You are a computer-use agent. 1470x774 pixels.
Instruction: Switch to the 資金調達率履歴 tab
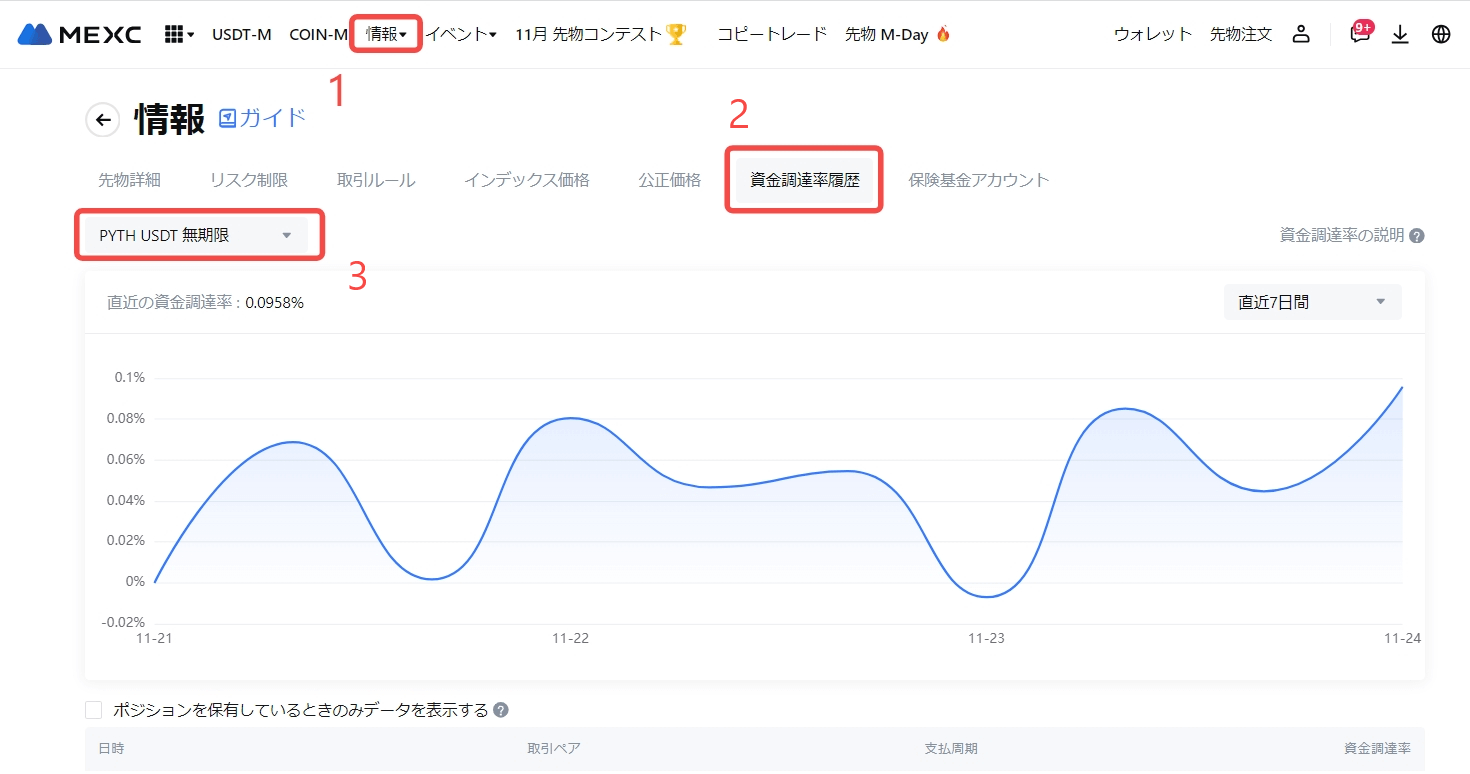pos(804,180)
